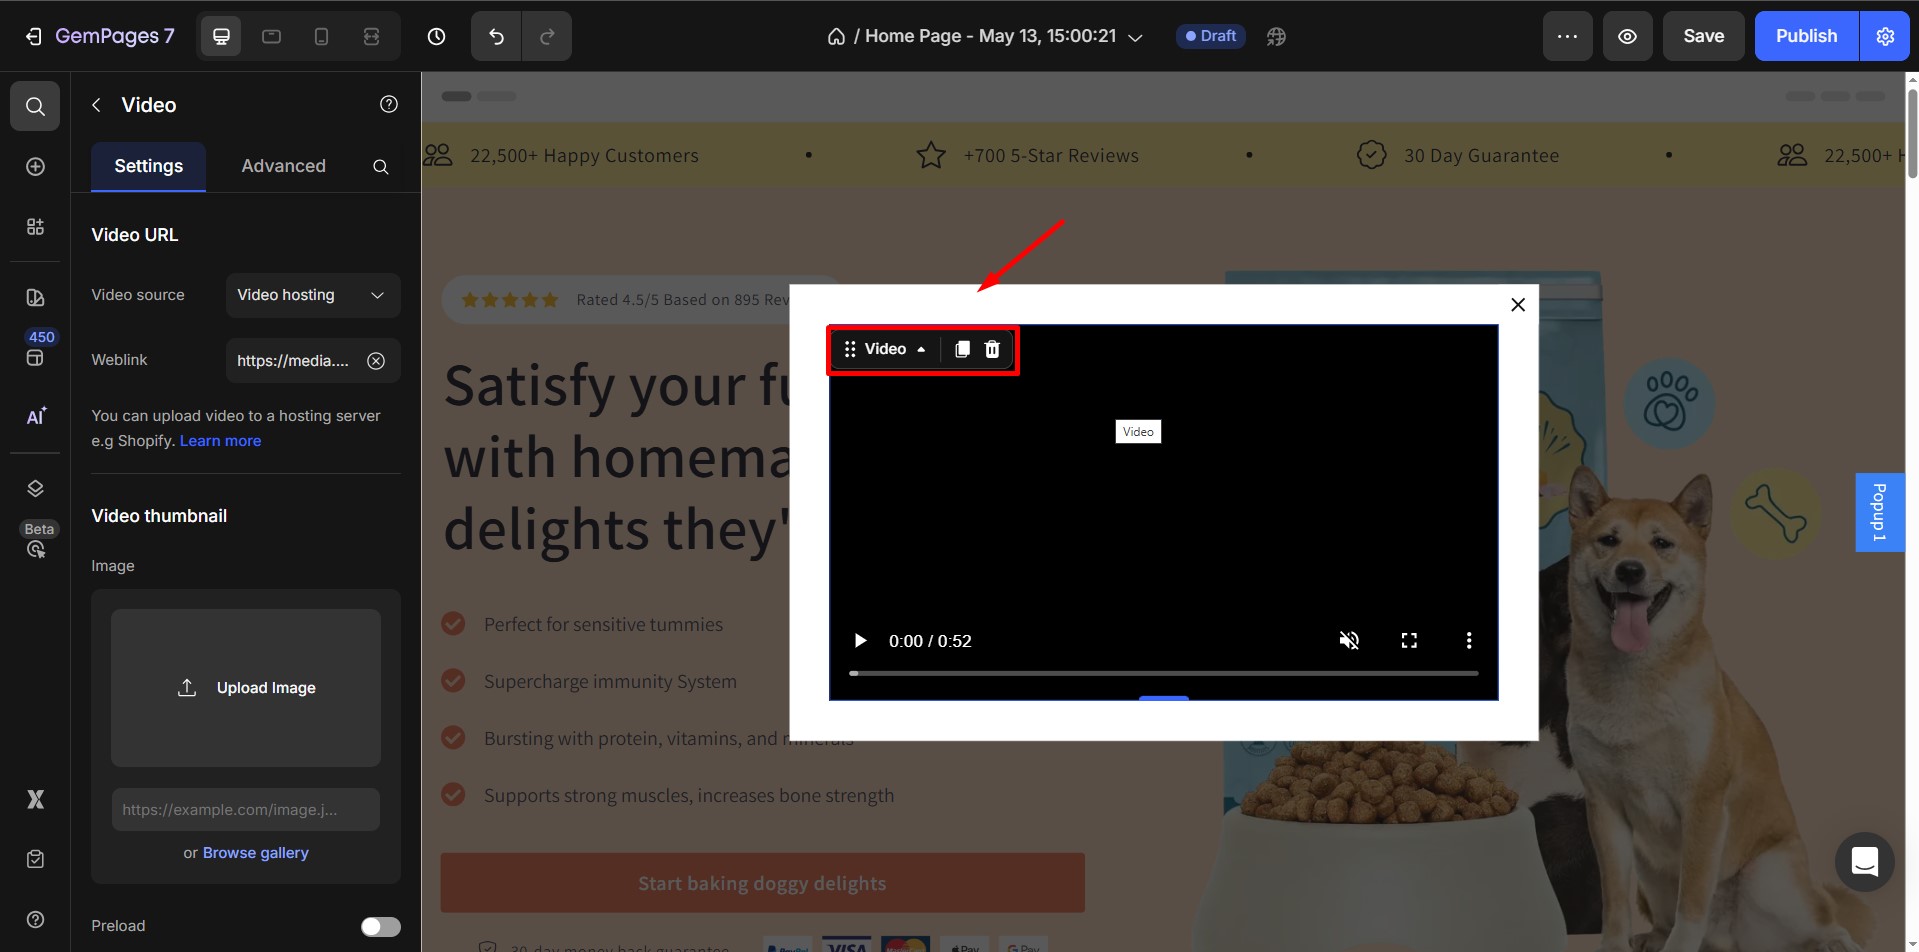
Task: Undo the last action
Action: click(495, 36)
